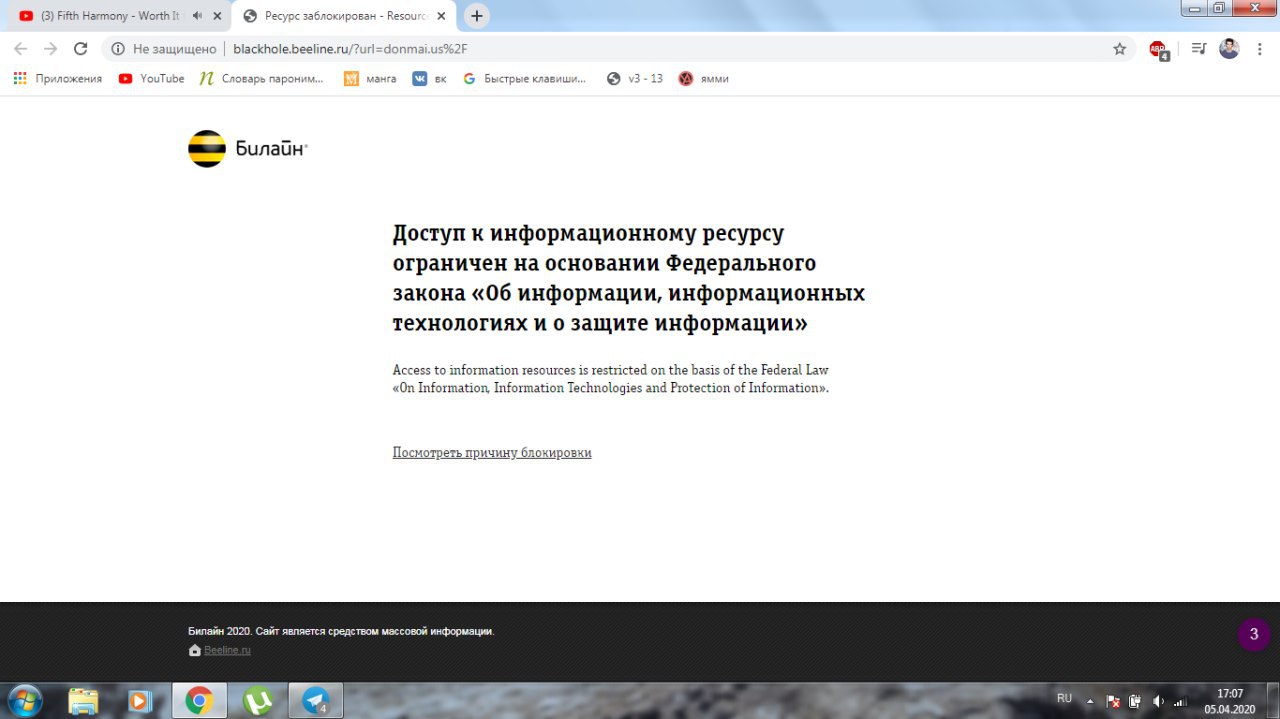Viewport: 1280px width, 719px height.
Task: Show hidden tray icons arrow
Action: pos(1090,701)
